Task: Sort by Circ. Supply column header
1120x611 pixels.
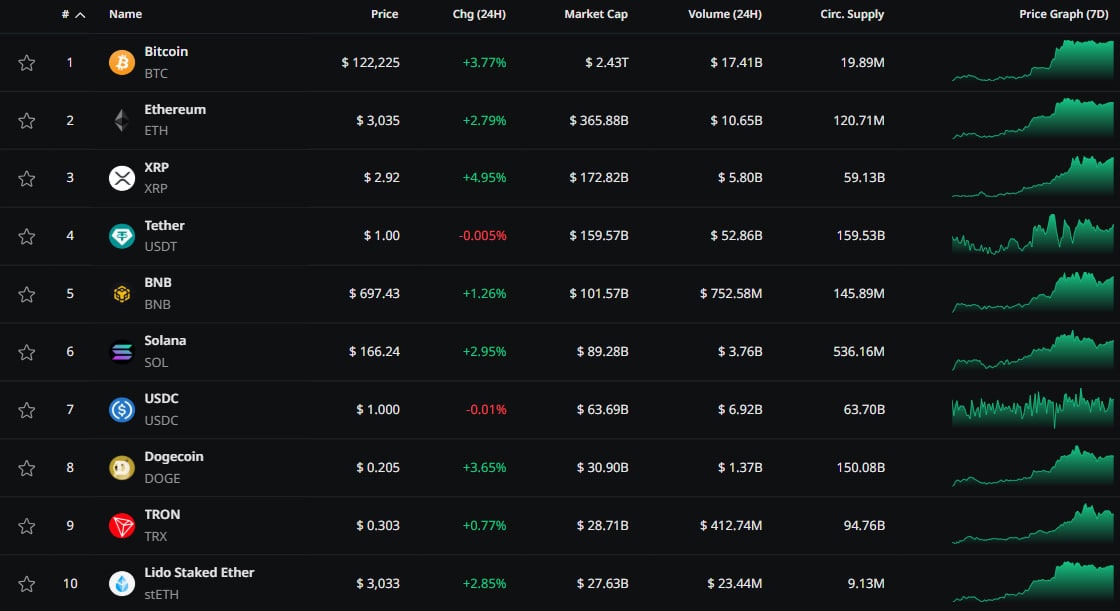Action: tap(851, 14)
